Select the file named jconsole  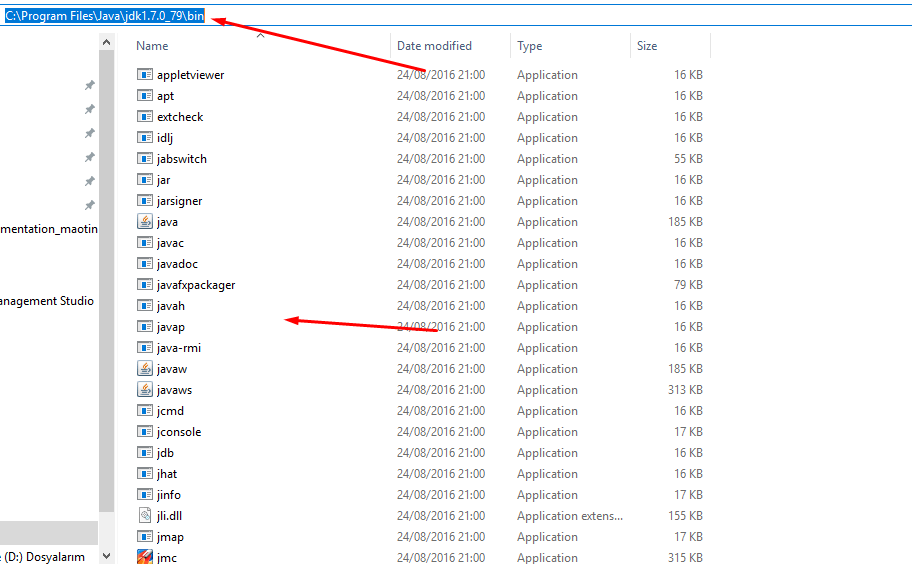click(179, 432)
